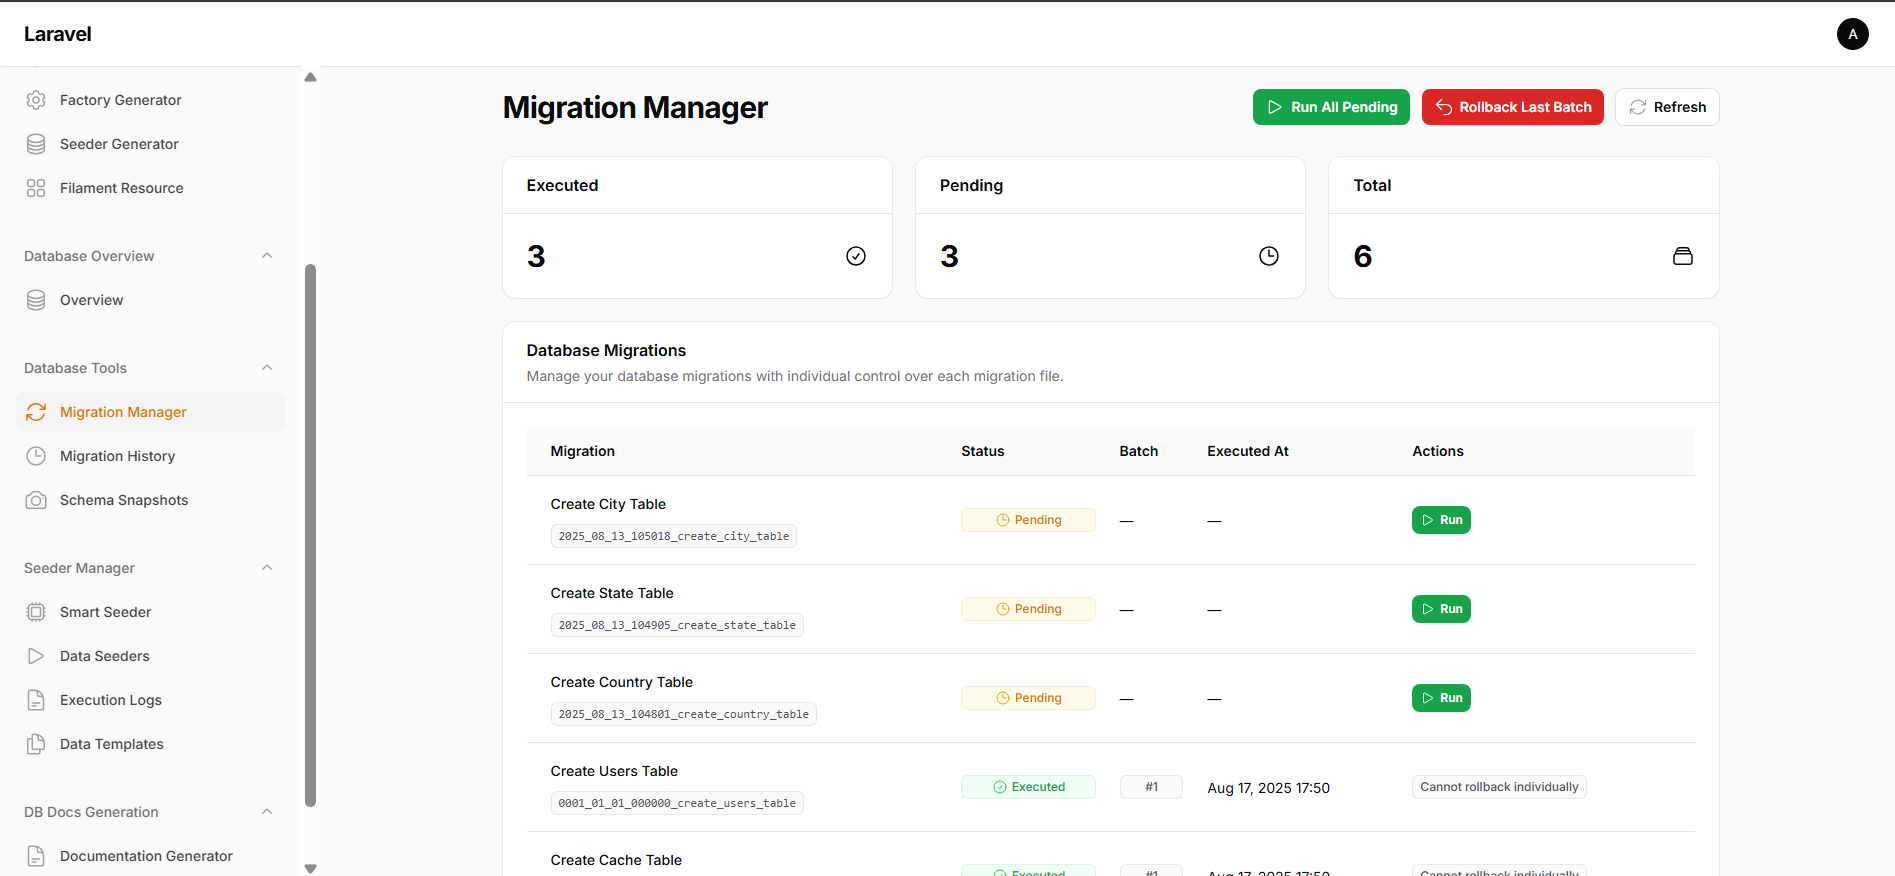Open Factory Generator page
Image resolution: width=1895 pixels, height=876 pixels.
click(150, 100)
